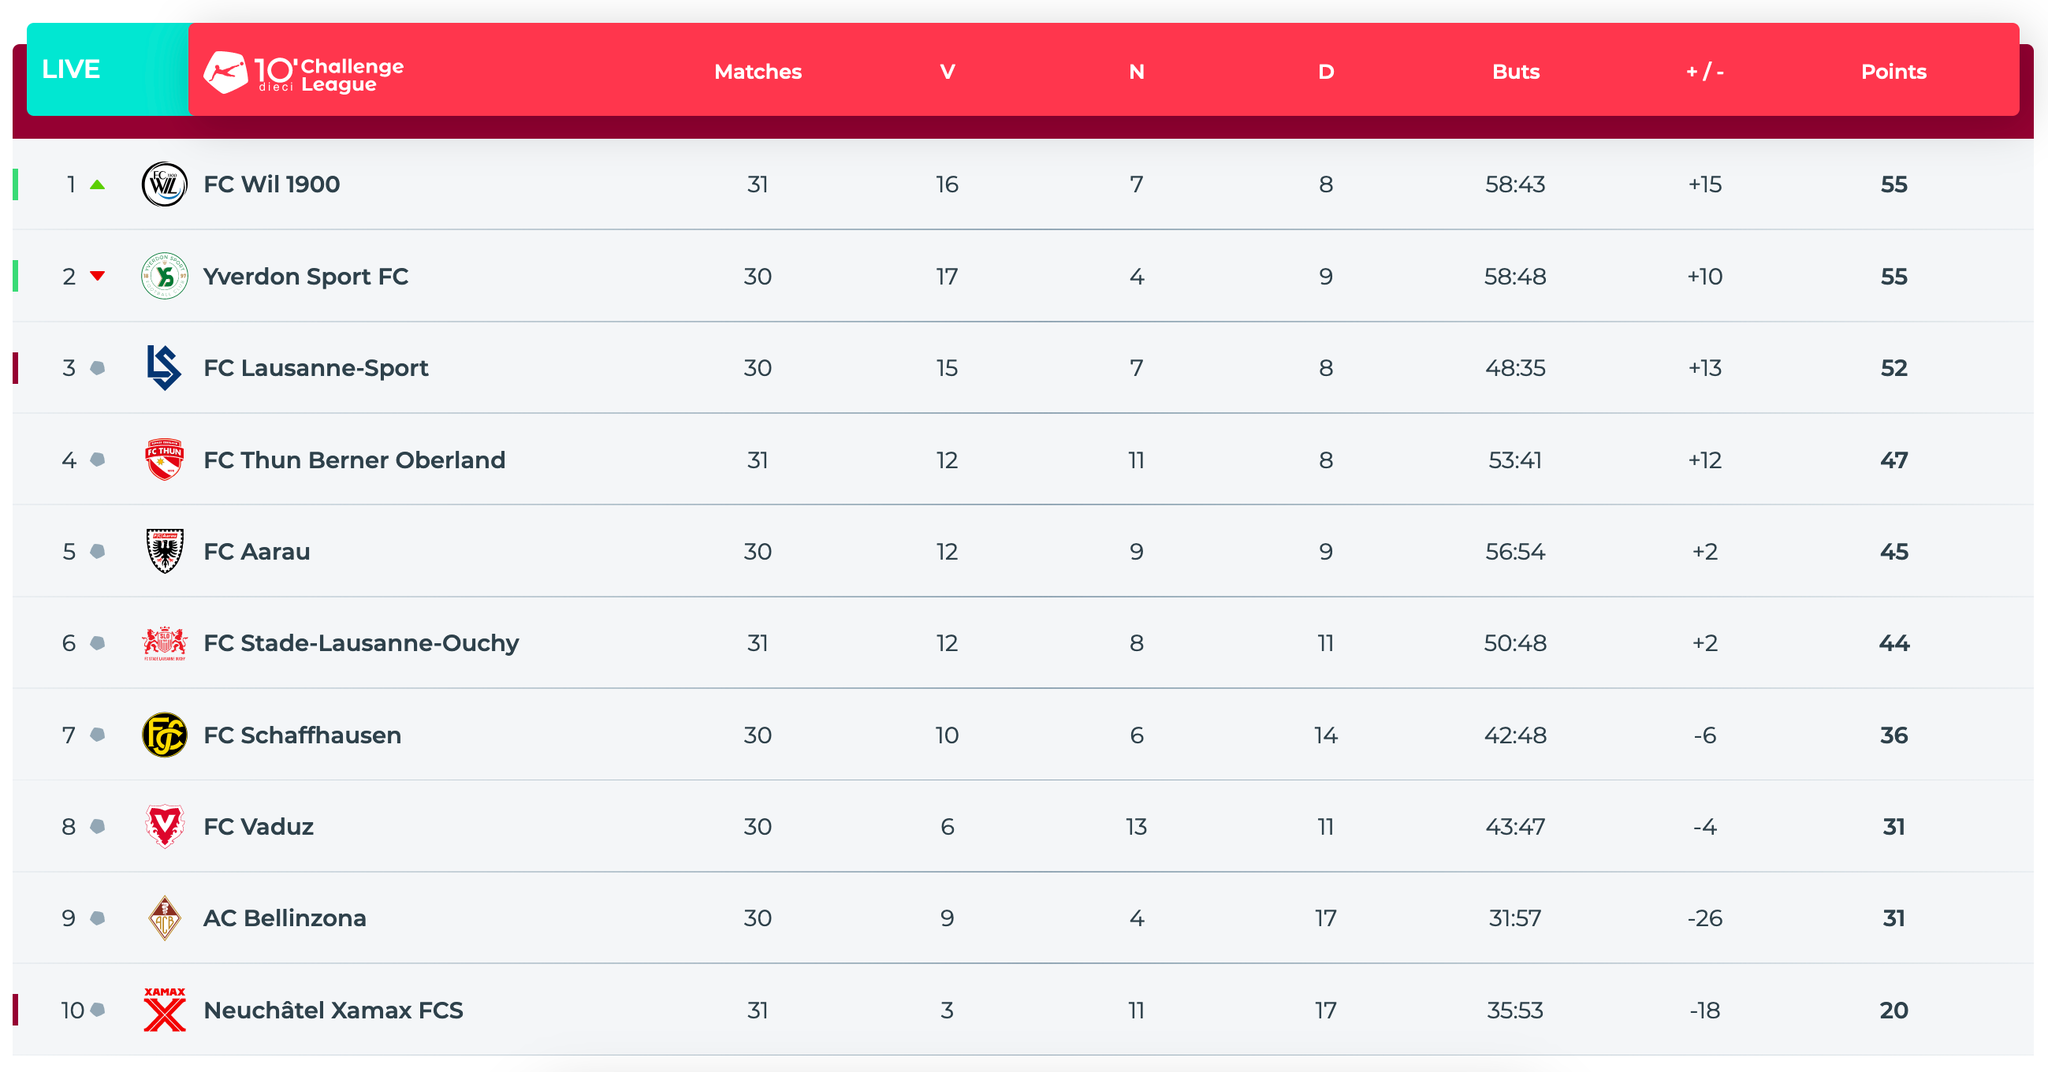Click the FC Vaduz red crest
Image resolution: width=2048 pixels, height=1072 pixels.
(x=164, y=827)
